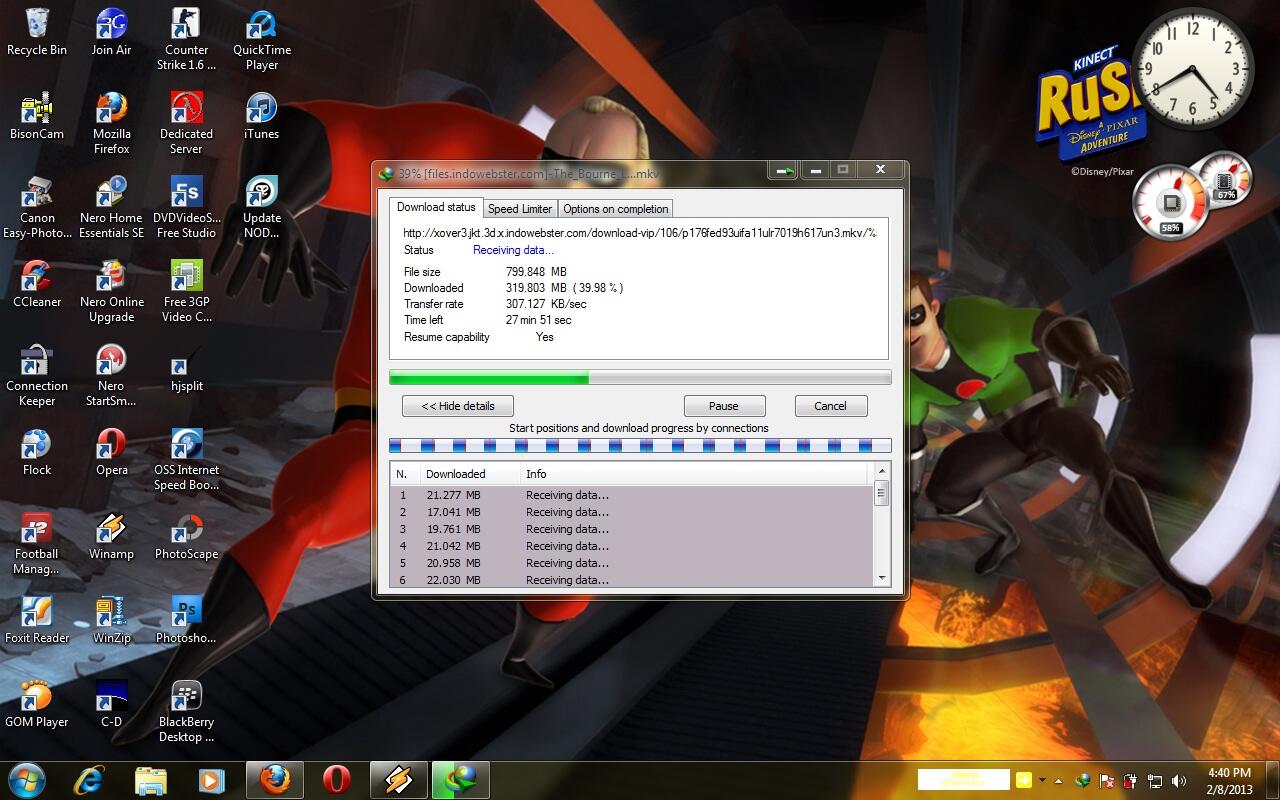Image resolution: width=1280 pixels, height=800 pixels.
Task: Select Football Manager desktop icon
Action: coord(37,543)
